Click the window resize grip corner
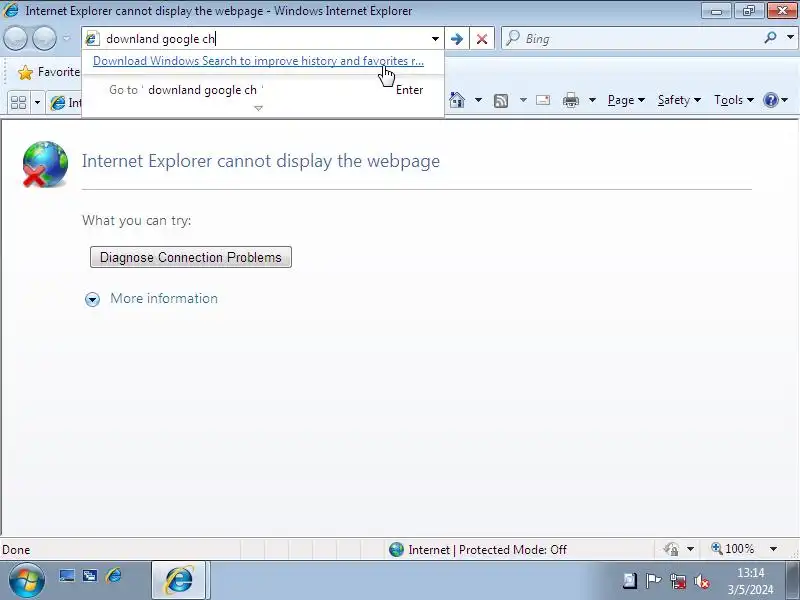Image resolution: width=800 pixels, height=600 pixels. (x=794, y=553)
